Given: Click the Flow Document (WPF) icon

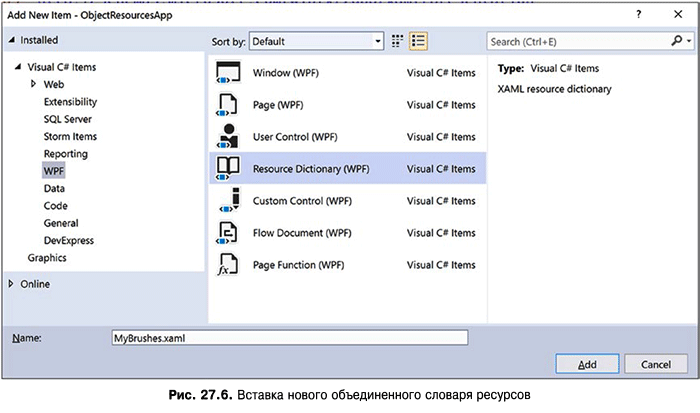Looking at the screenshot, I should (x=228, y=233).
